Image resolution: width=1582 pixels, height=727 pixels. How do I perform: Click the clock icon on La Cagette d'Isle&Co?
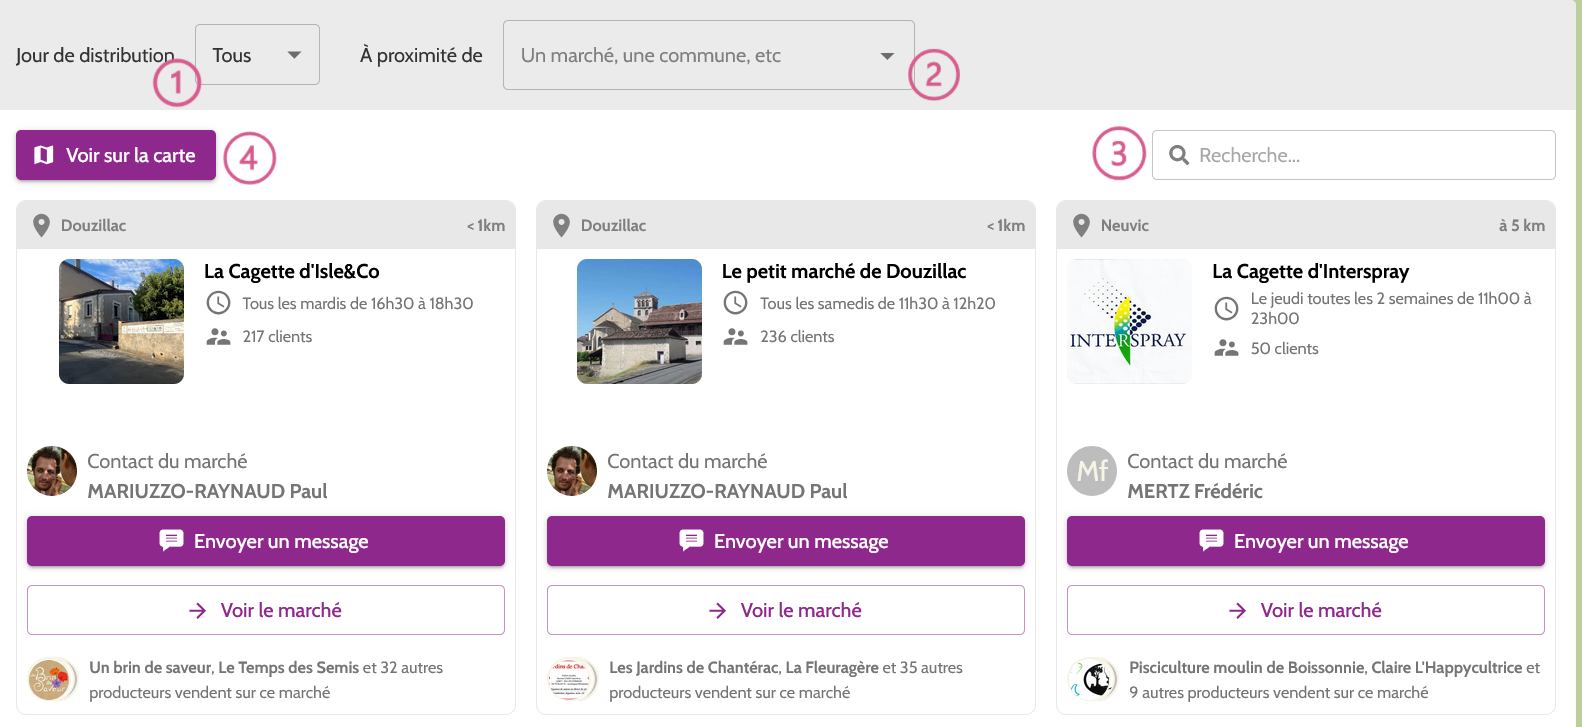(x=218, y=303)
